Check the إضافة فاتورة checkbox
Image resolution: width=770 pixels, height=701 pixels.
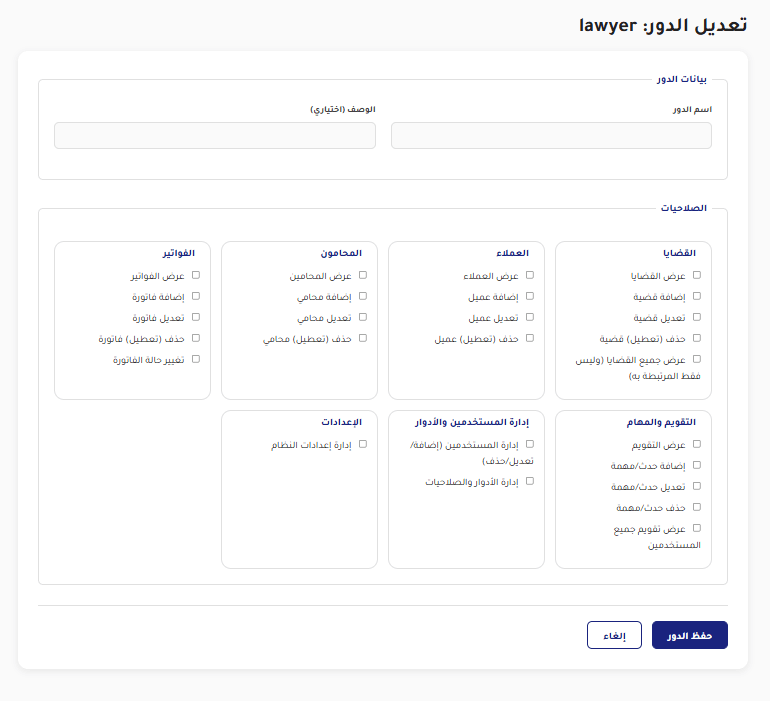tap(196, 296)
